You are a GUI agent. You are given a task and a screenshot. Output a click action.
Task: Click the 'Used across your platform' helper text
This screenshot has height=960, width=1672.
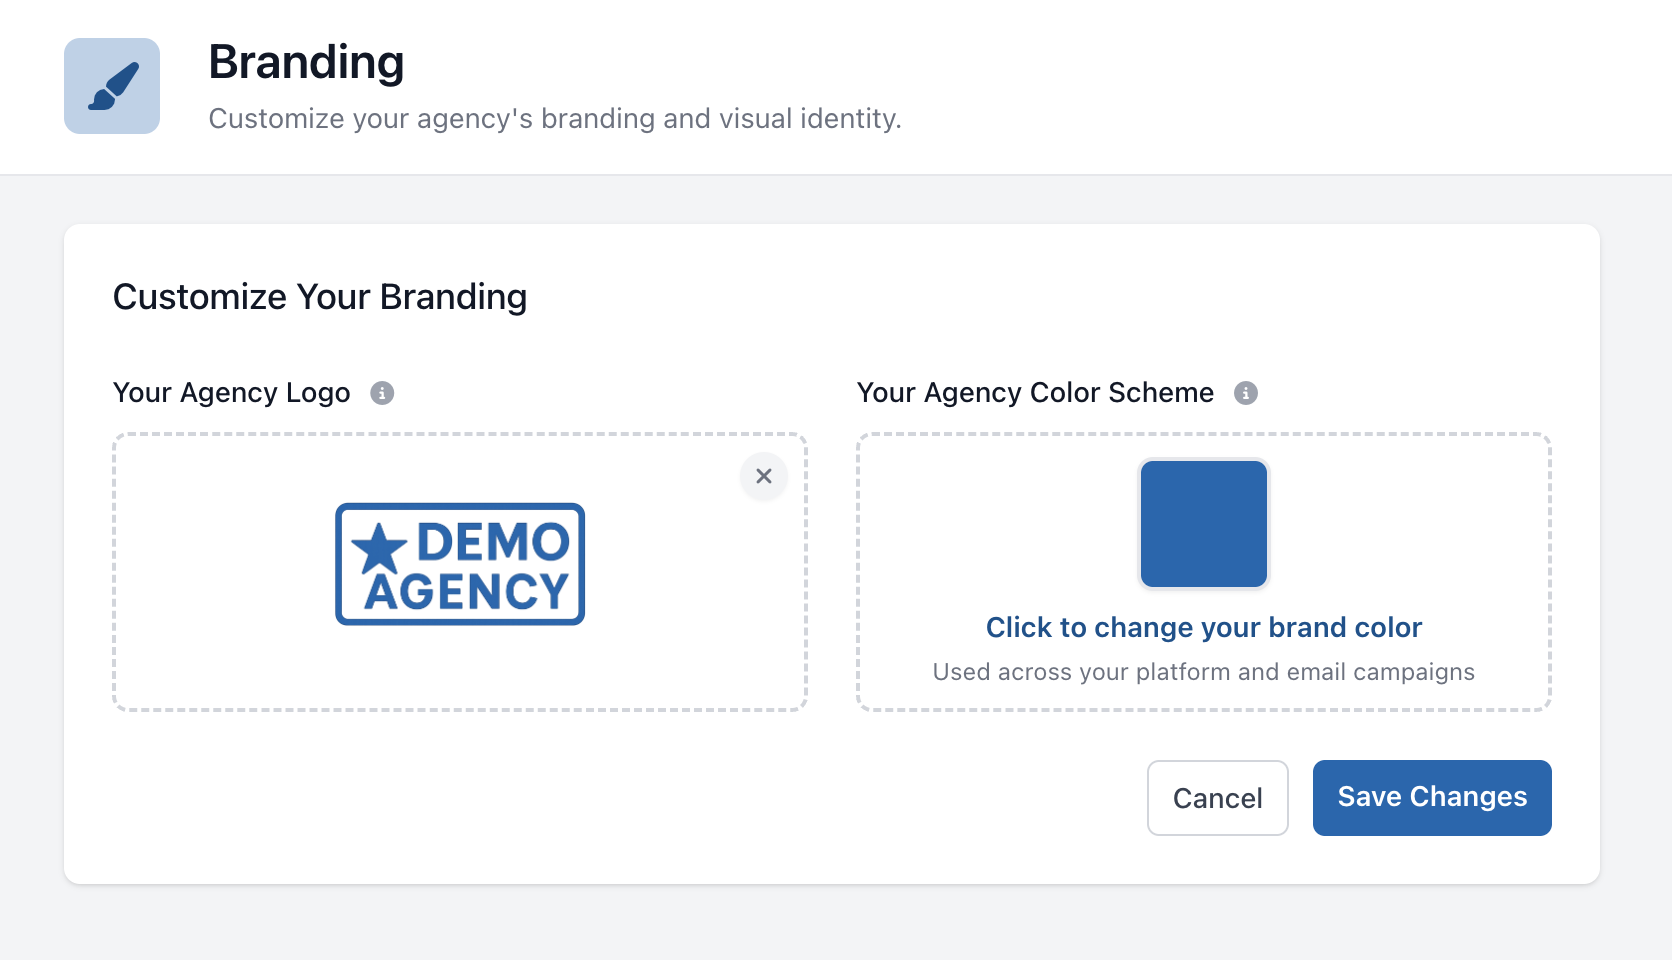[1203, 672]
